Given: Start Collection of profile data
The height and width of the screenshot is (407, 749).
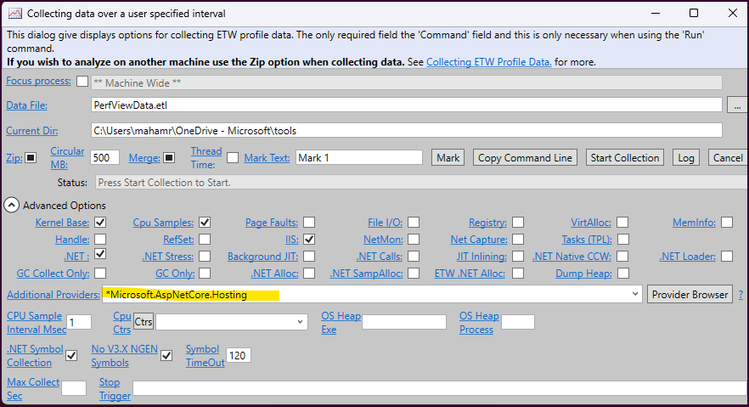Looking at the screenshot, I should click(x=625, y=158).
